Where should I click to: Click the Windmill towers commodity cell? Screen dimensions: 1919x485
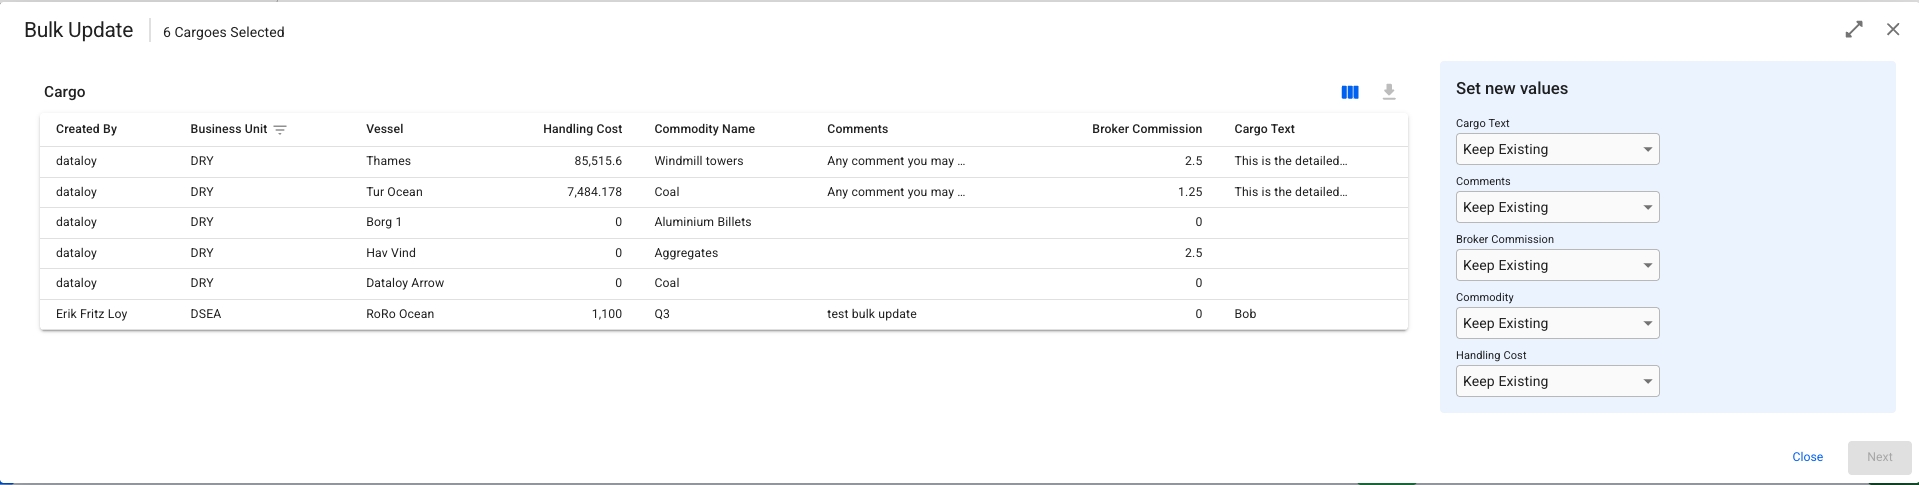699,161
